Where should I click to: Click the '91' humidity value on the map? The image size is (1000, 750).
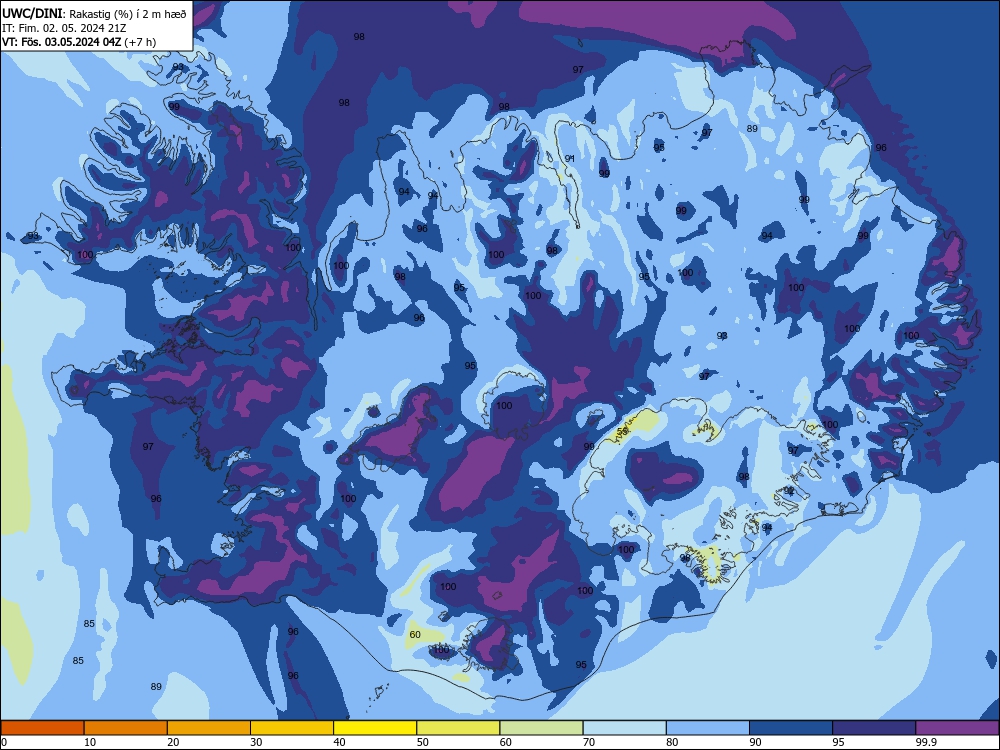(x=570, y=158)
